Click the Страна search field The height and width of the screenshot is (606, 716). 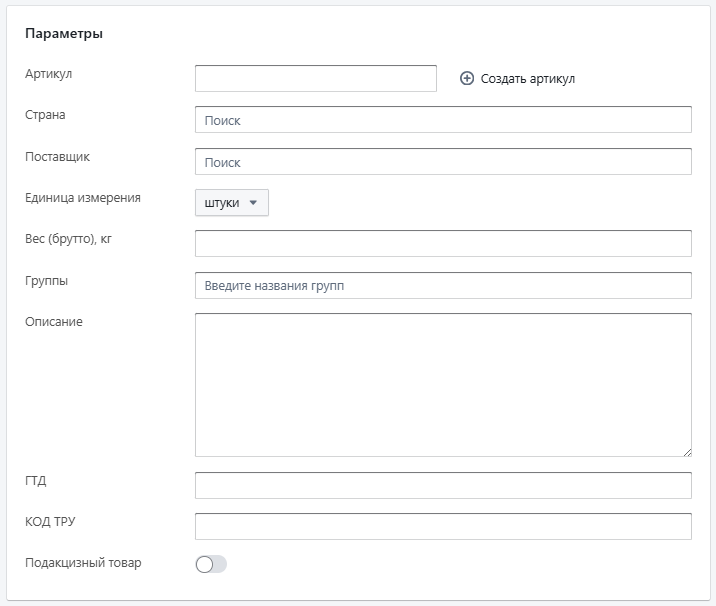(x=443, y=120)
